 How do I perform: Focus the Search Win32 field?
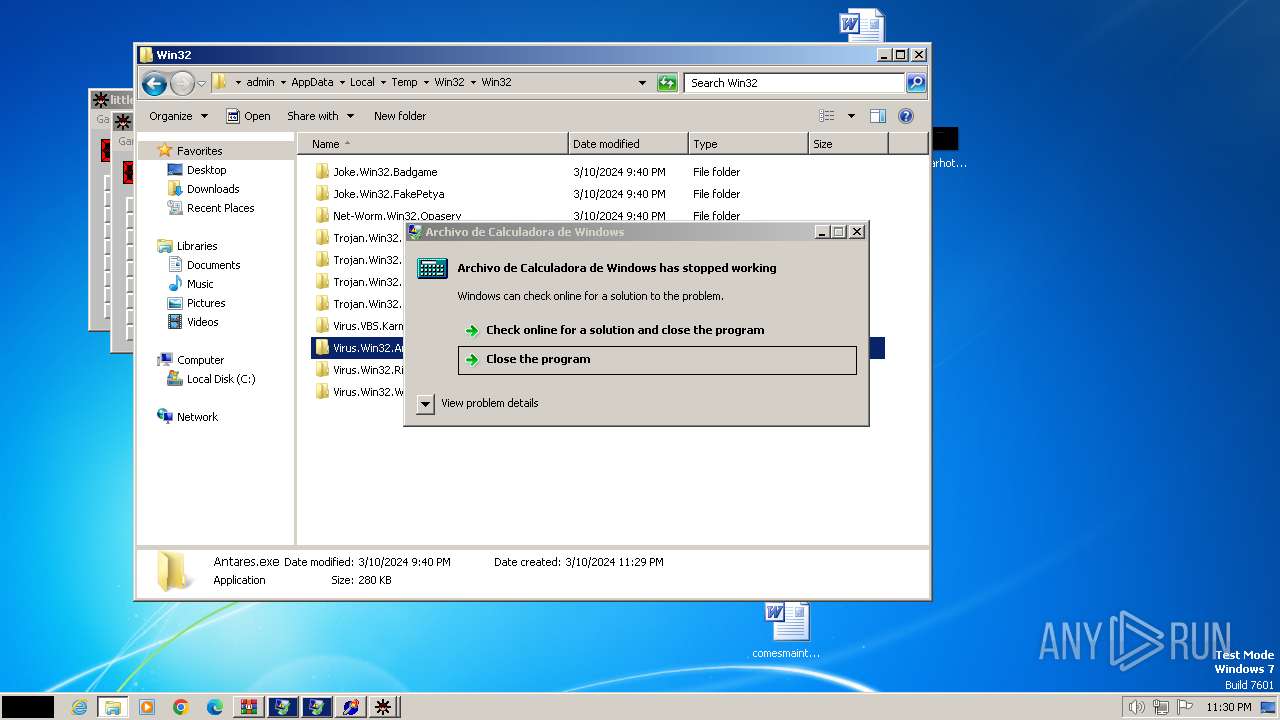pyautogui.click(x=795, y=83)
